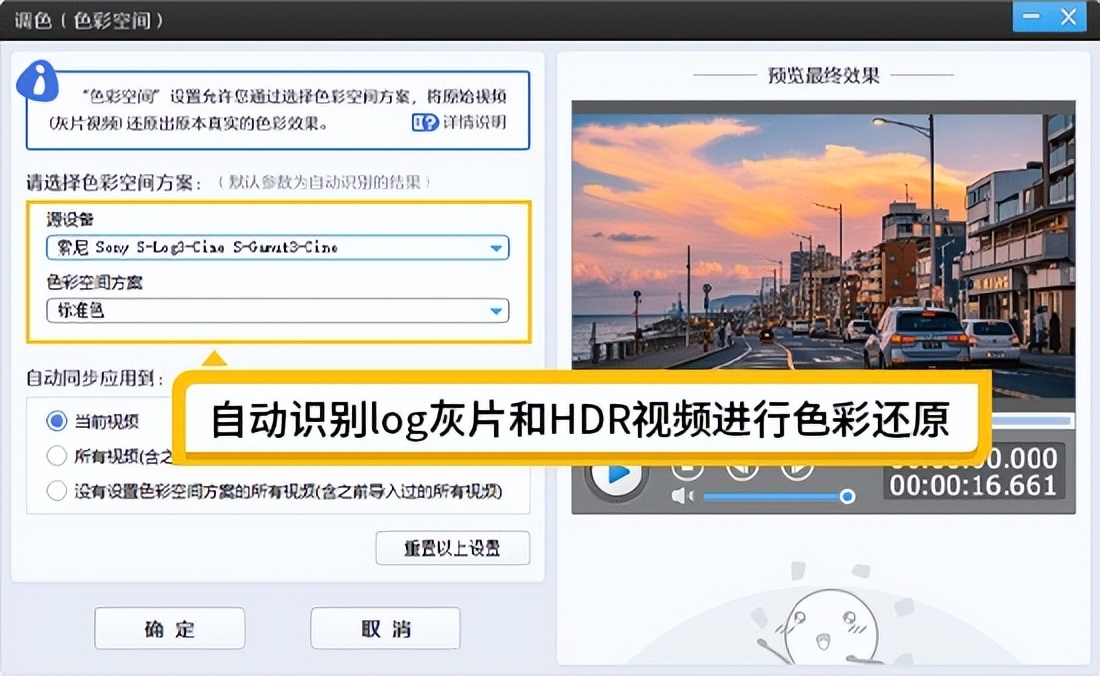Click the 00:00:16.661 duration text

coord(973,486)
